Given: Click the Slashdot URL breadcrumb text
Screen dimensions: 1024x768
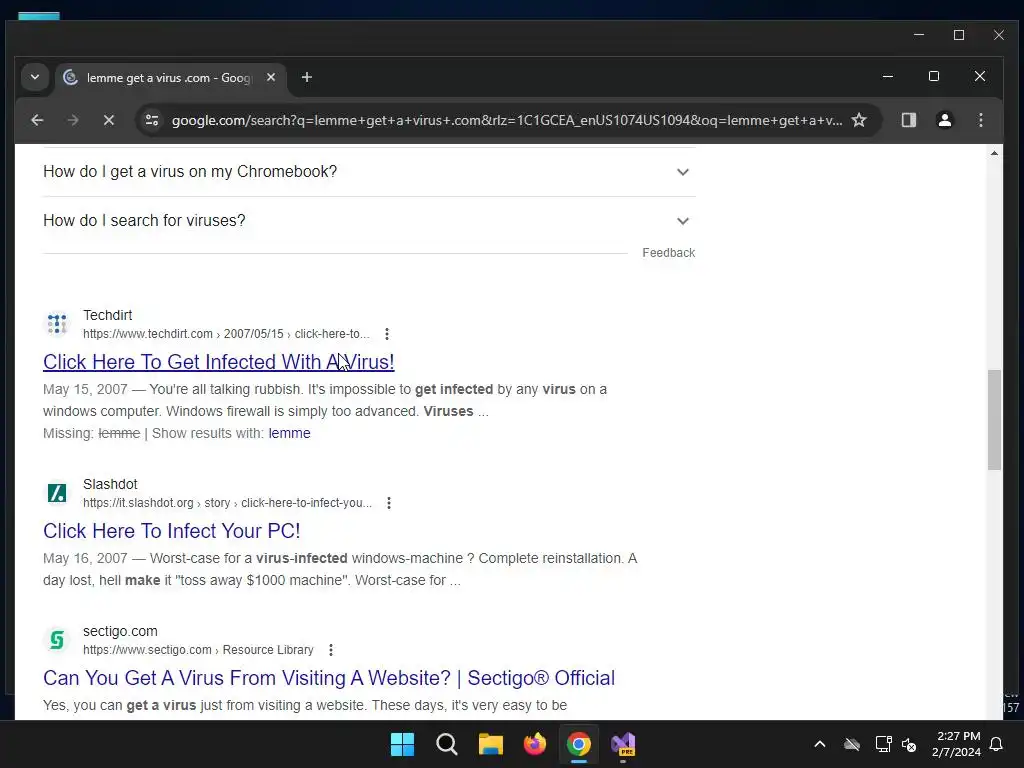Looking at the screenshot, I should (x=227, y=503).
